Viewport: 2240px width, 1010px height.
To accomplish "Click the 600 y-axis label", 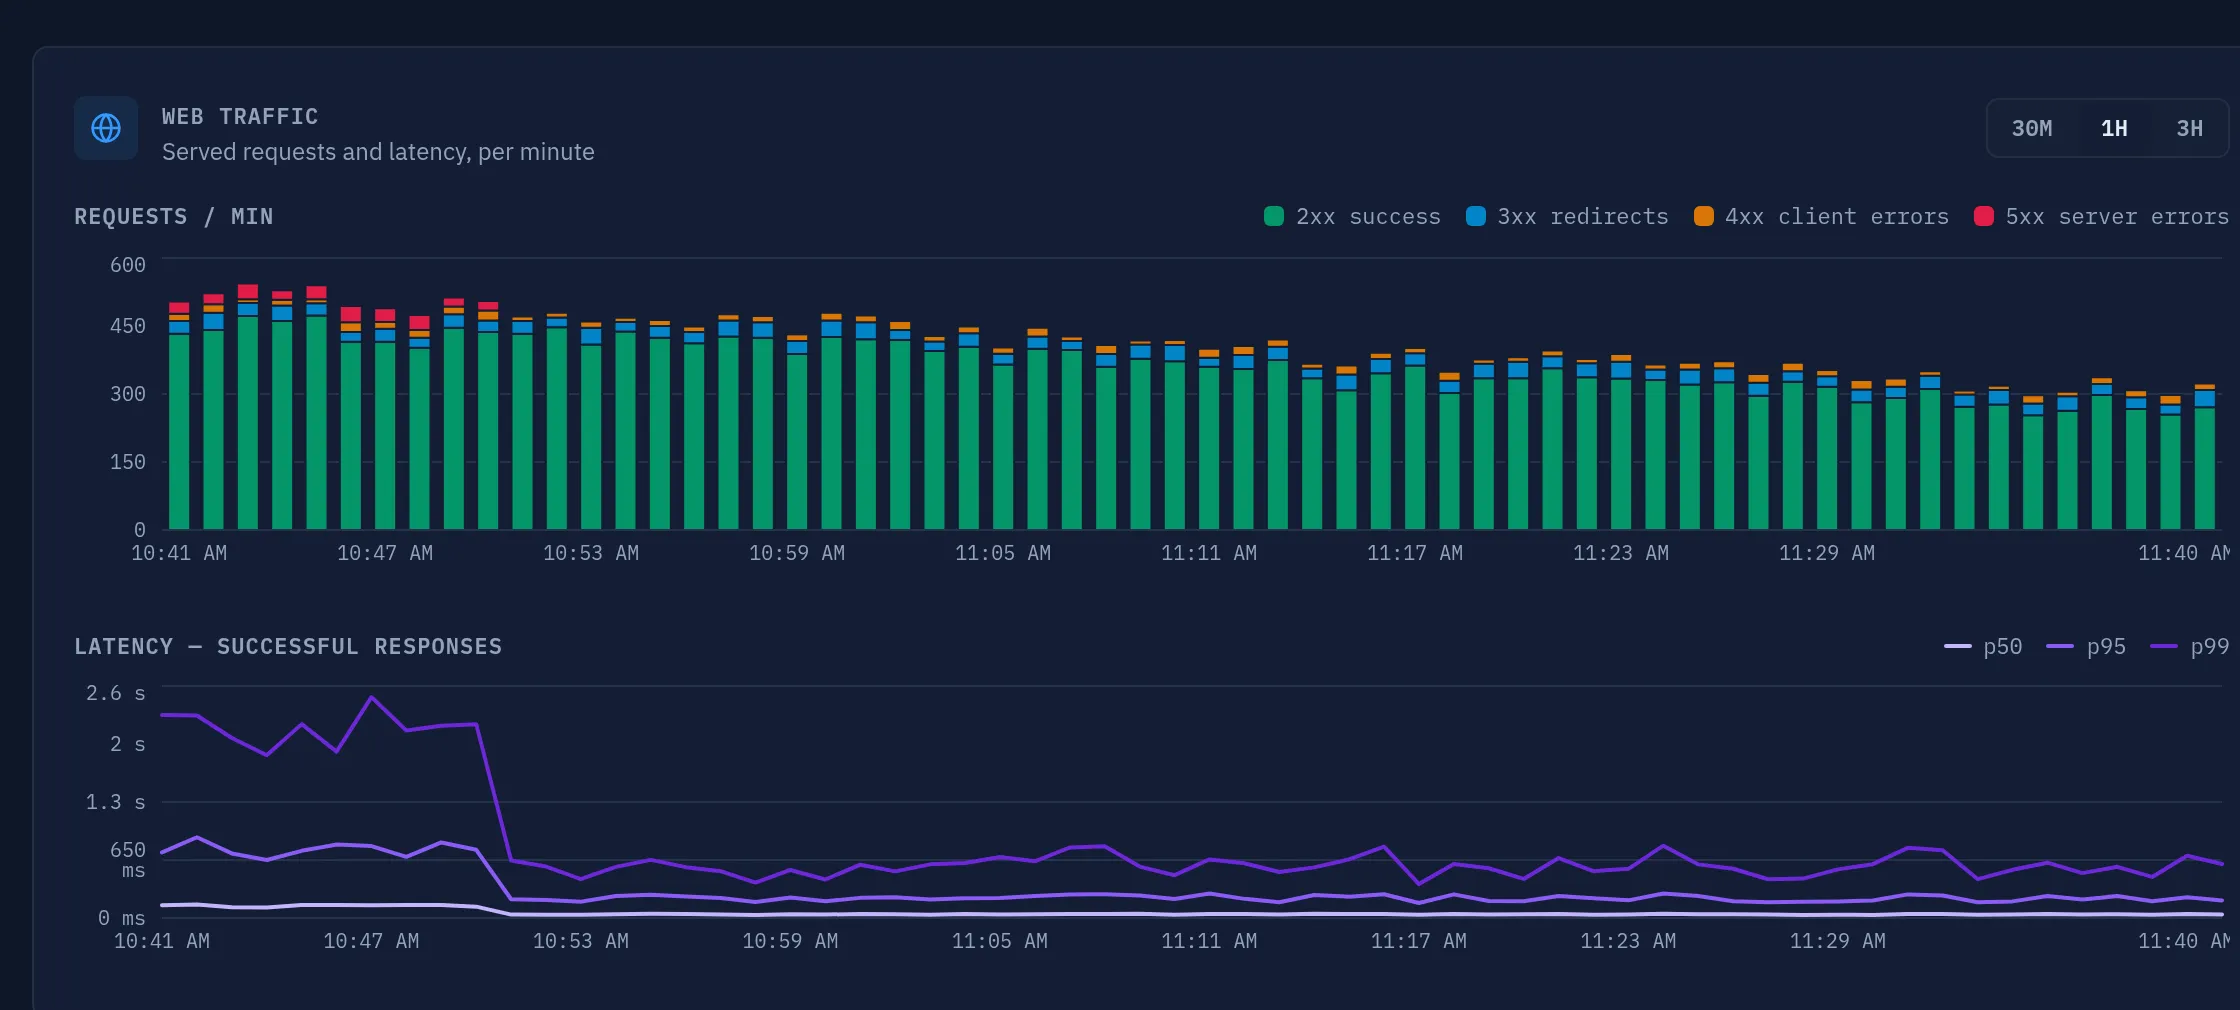I will click(x=128, y=265).
